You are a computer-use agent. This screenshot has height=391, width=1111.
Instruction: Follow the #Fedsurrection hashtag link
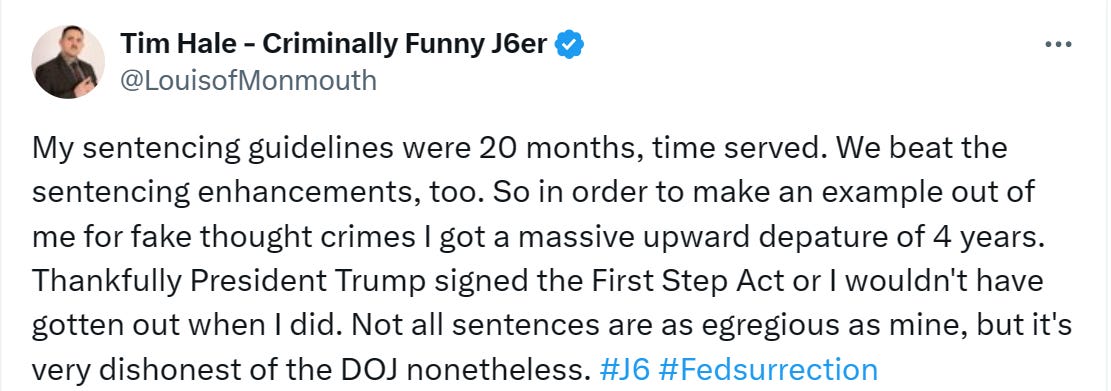coord(768,370)
